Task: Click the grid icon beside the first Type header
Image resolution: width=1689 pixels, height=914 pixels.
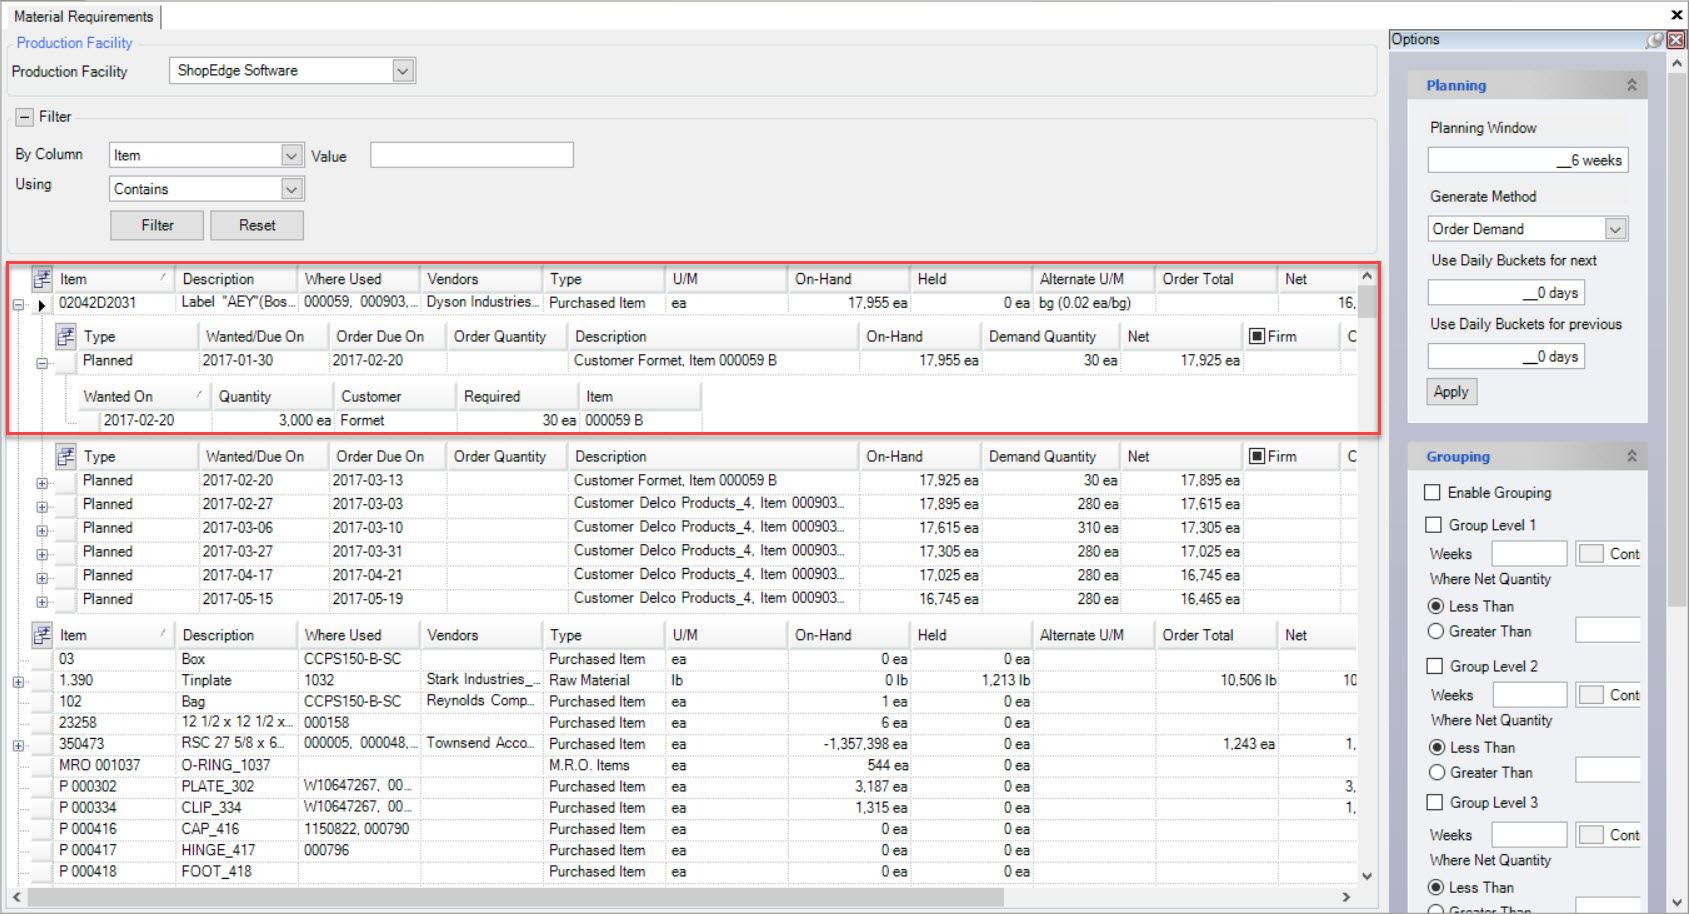Action: [x=66, y=336]
